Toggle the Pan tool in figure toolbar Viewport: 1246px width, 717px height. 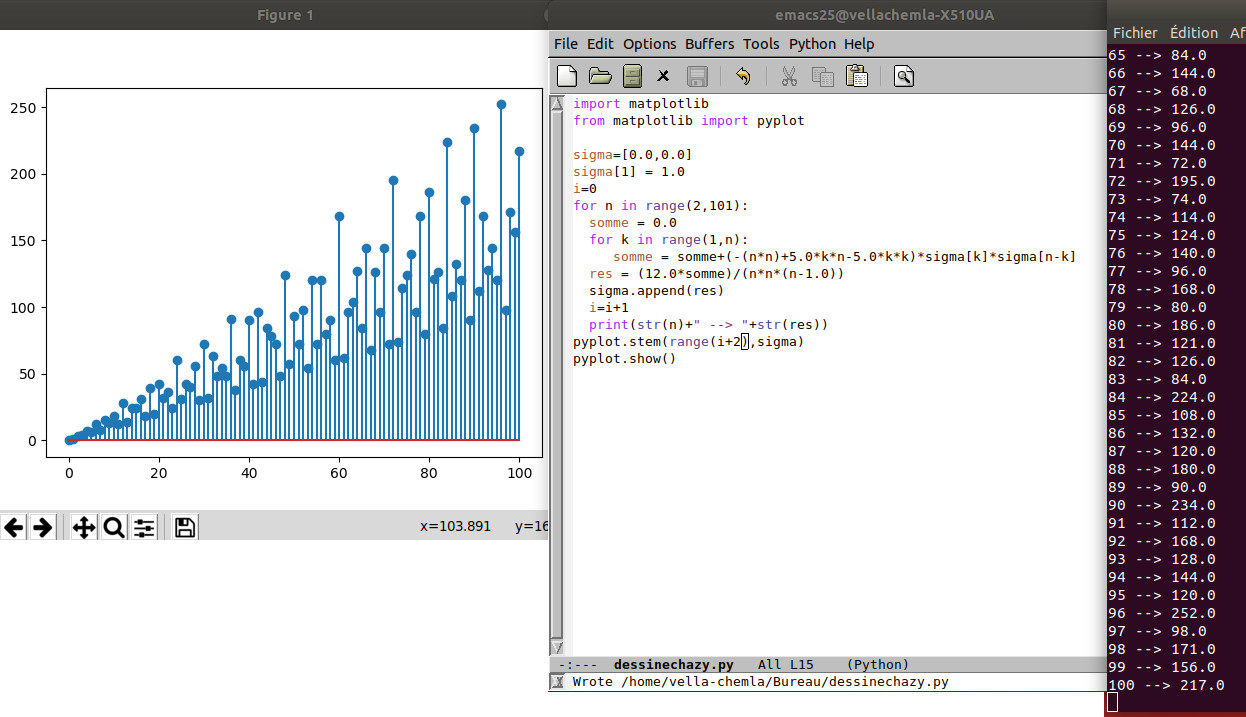tap(84, 527)
